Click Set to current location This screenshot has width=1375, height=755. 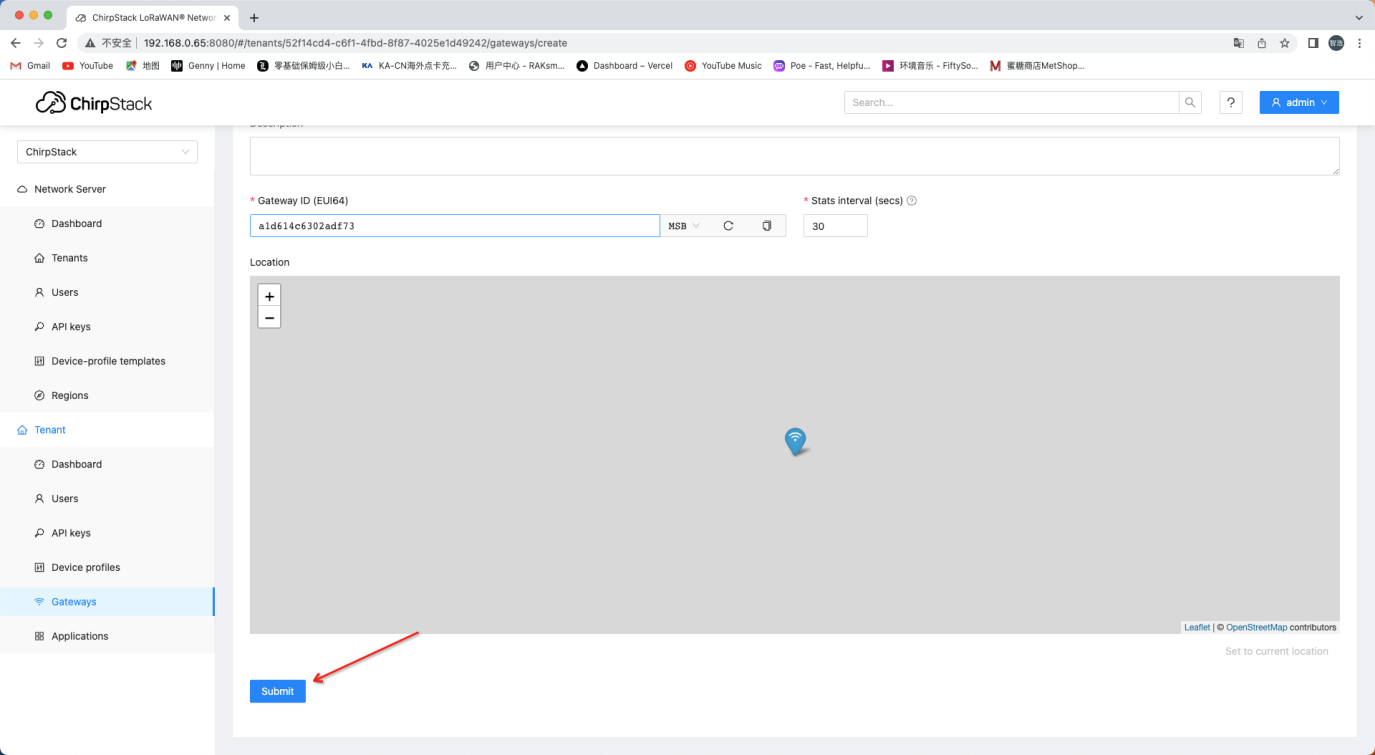[x=1276, y=651]
